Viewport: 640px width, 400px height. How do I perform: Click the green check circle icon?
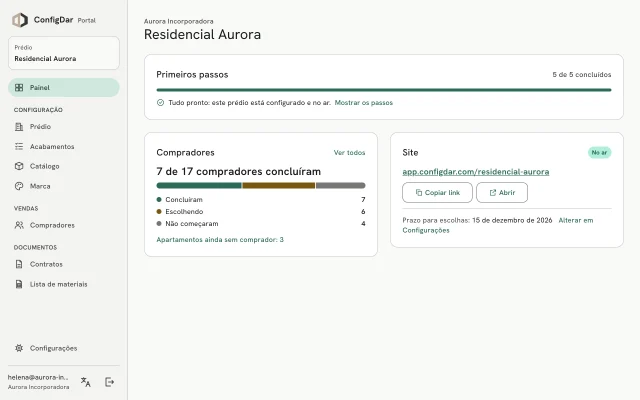pos(160,103)
